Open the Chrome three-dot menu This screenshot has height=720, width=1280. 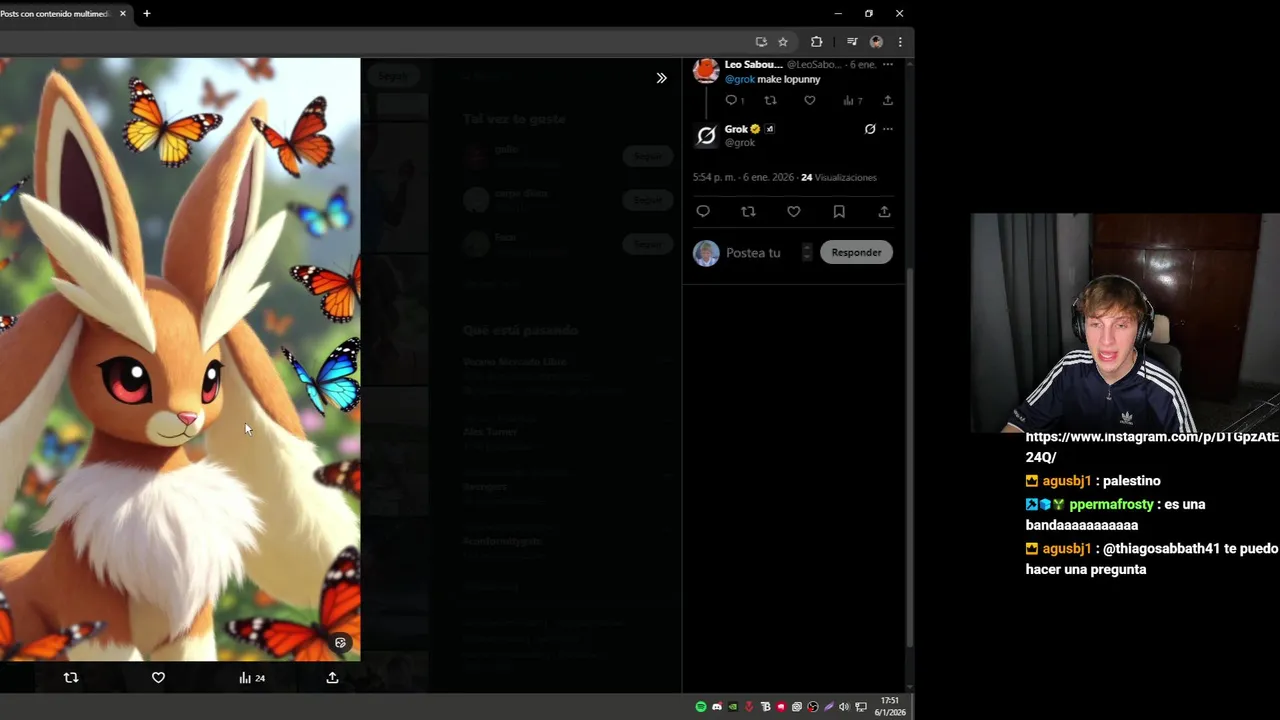pos(900,42)
